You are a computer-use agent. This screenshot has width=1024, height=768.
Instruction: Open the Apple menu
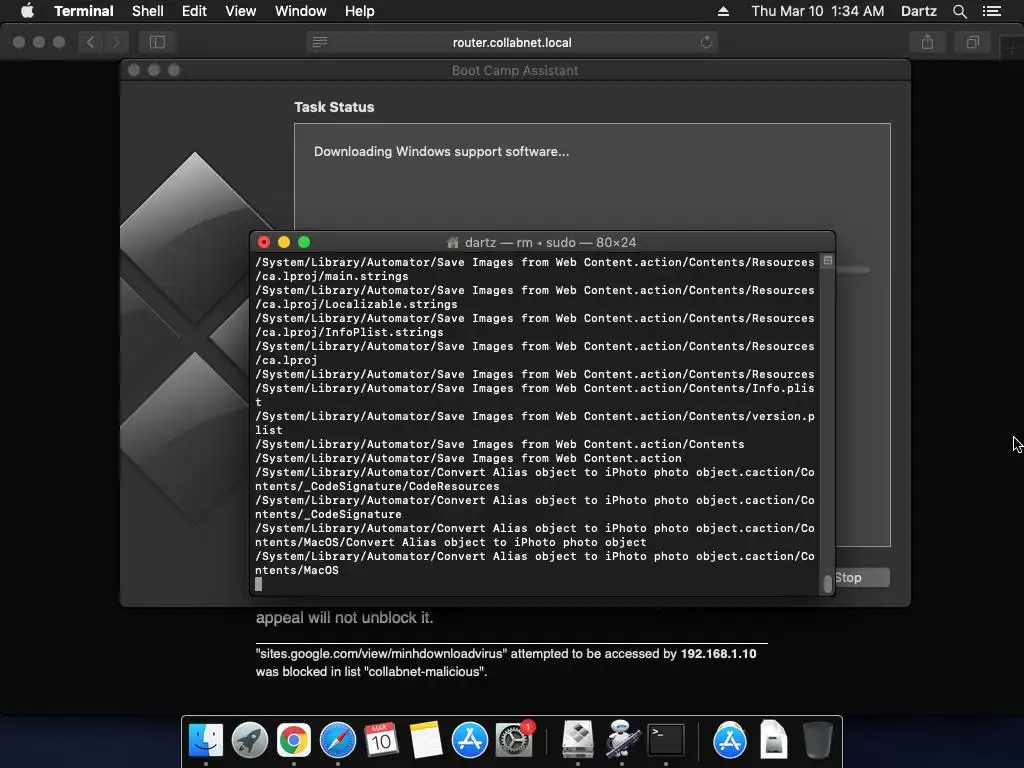(27, 11)
